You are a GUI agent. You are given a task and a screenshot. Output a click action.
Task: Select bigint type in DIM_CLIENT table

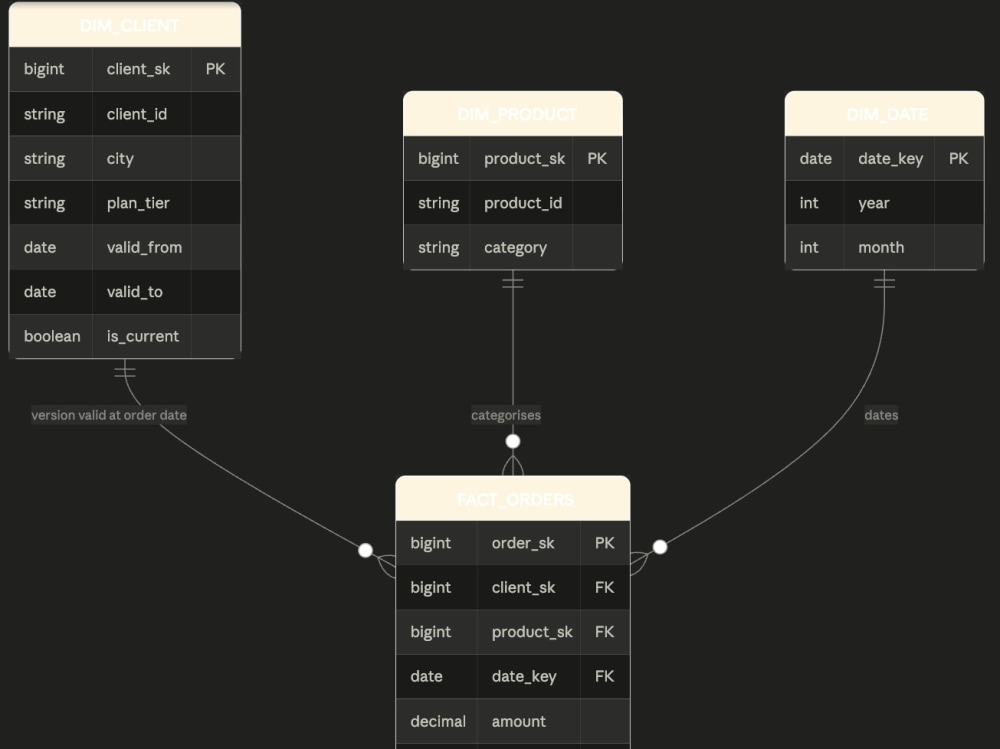pos(44,69)
